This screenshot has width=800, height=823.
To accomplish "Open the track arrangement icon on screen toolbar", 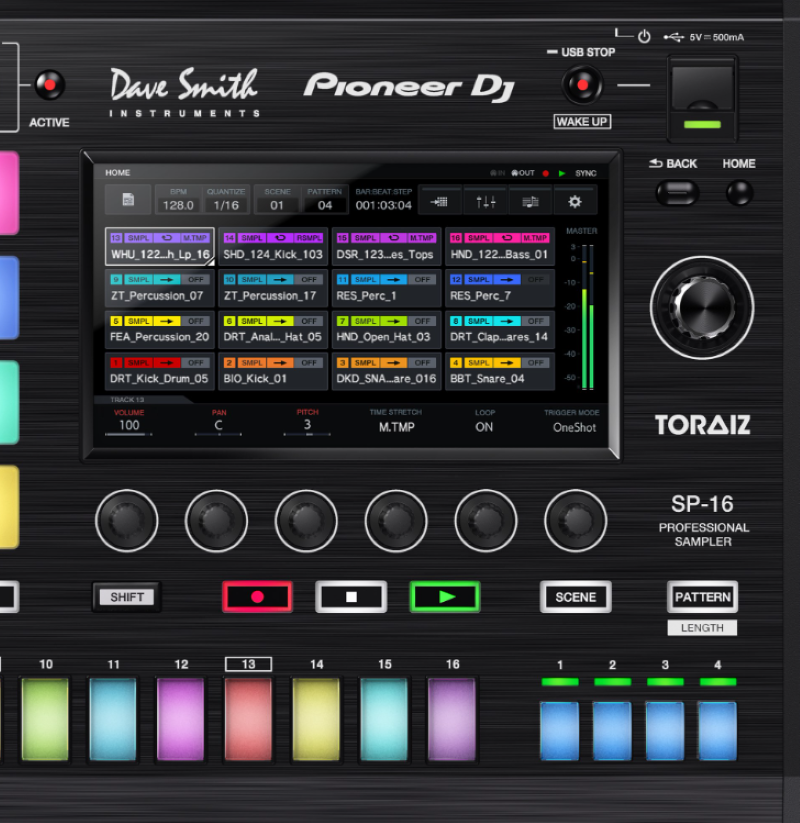I will 439,202.
